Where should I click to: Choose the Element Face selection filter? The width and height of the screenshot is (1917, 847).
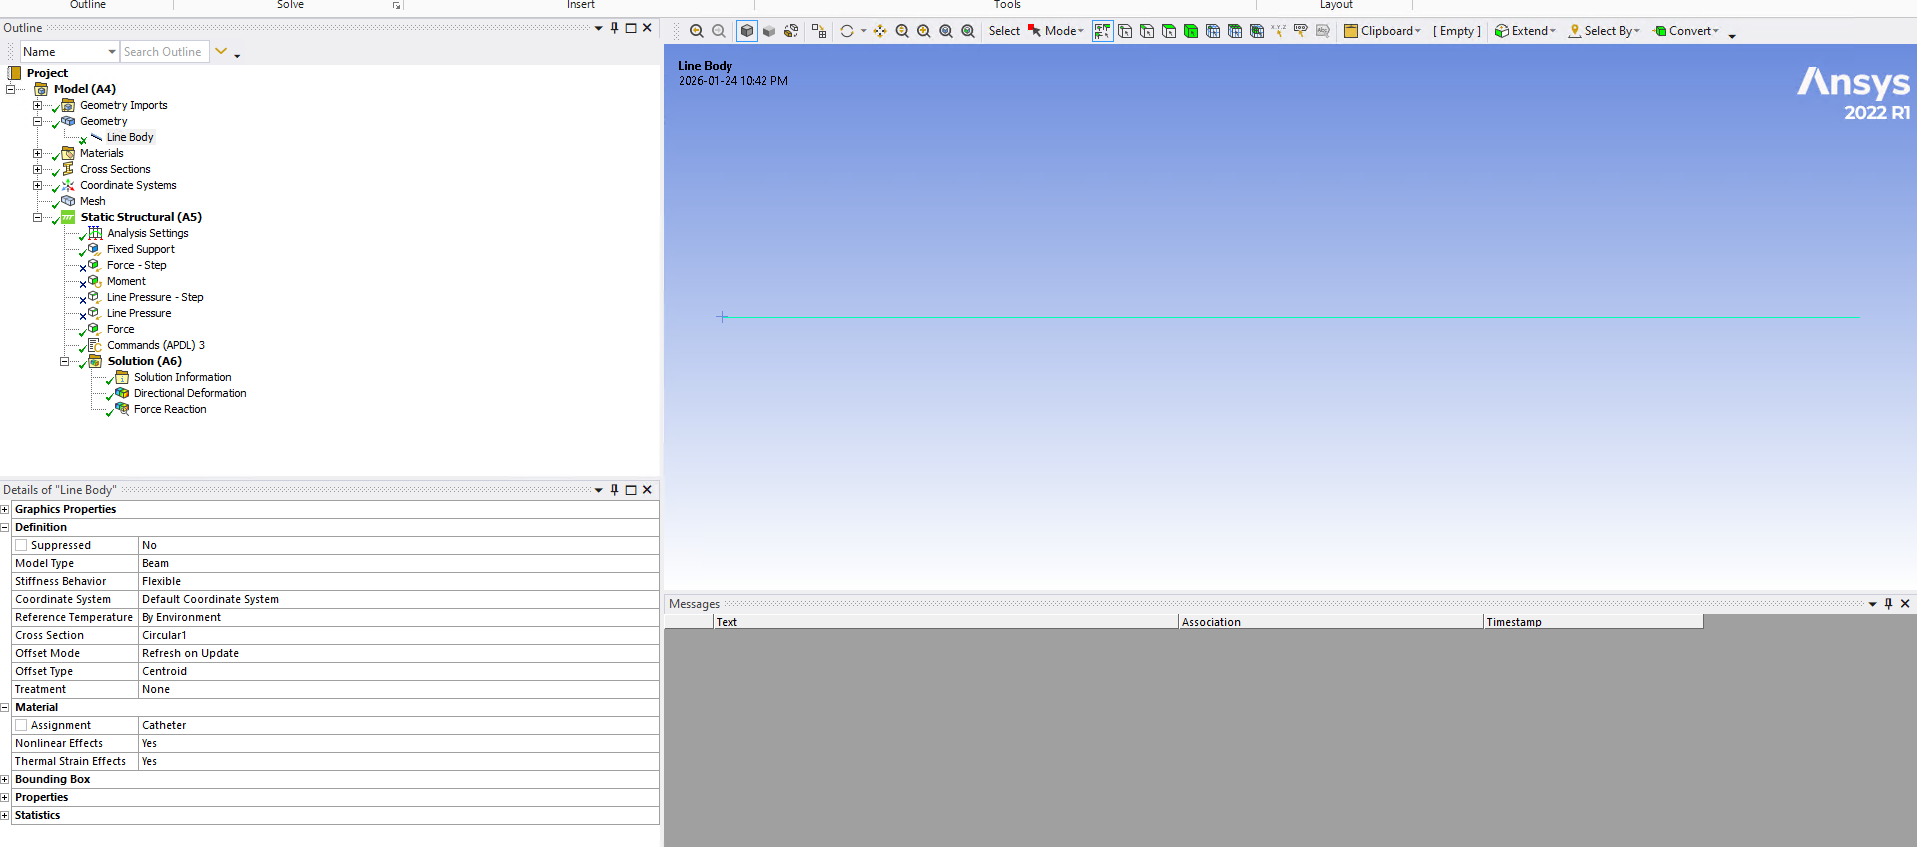1235,31
